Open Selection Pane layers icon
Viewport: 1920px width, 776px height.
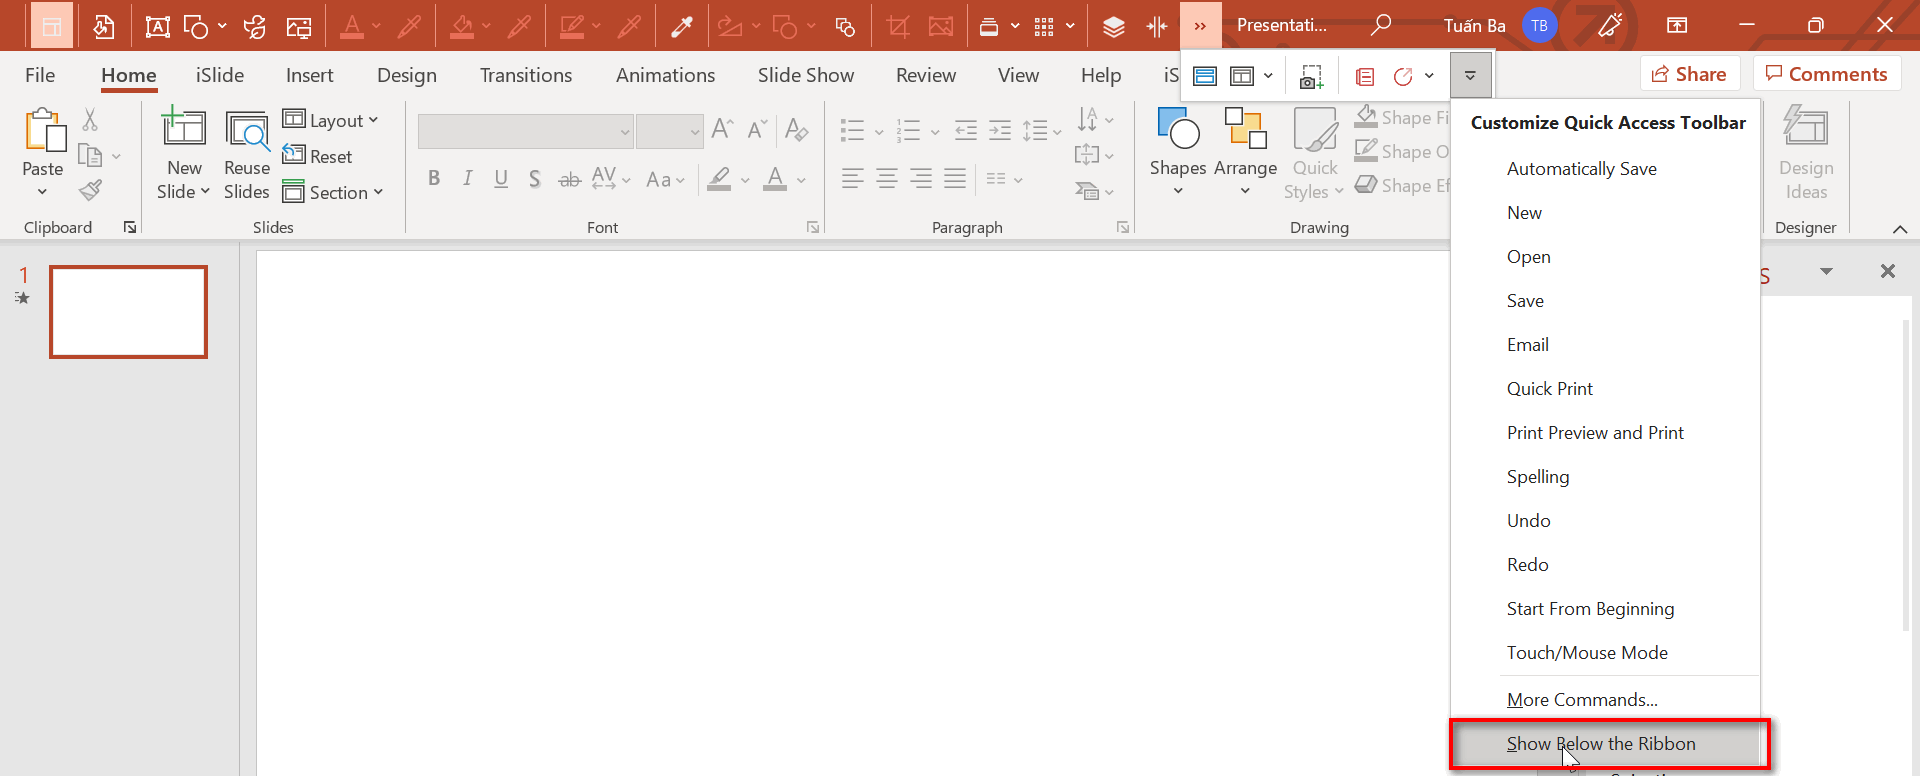tap(1114, 26)
